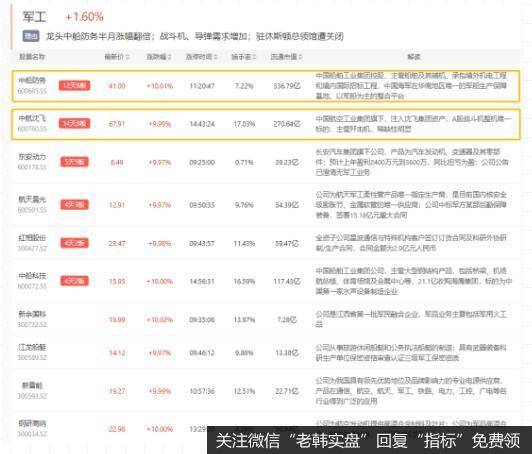Click the red badge beside 东安动力
This screenshot has height=454, width=532.
tap(74, 162)
